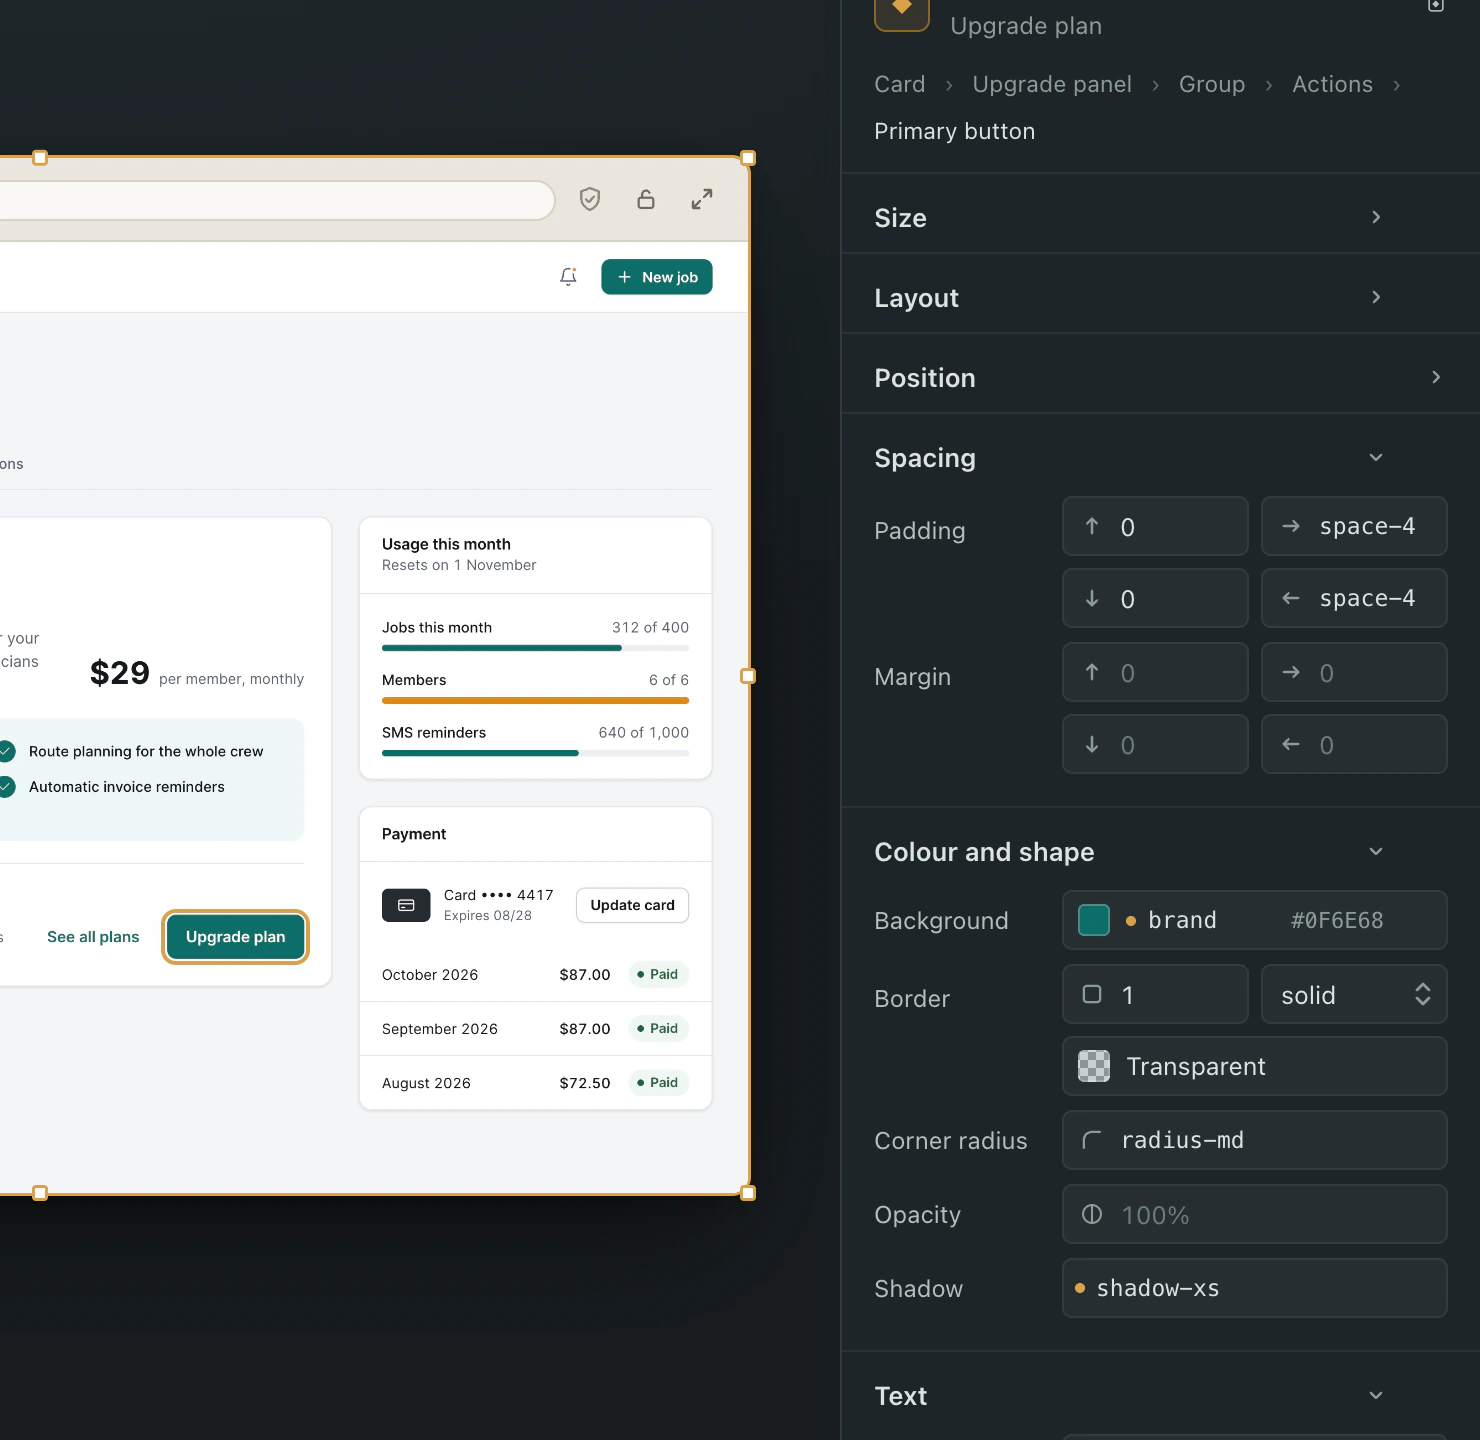The height and width of the screenshot is (1440, 1480).
Task: Click the Opacity field showing 100%
Action: click(x=1254, y=1214)
